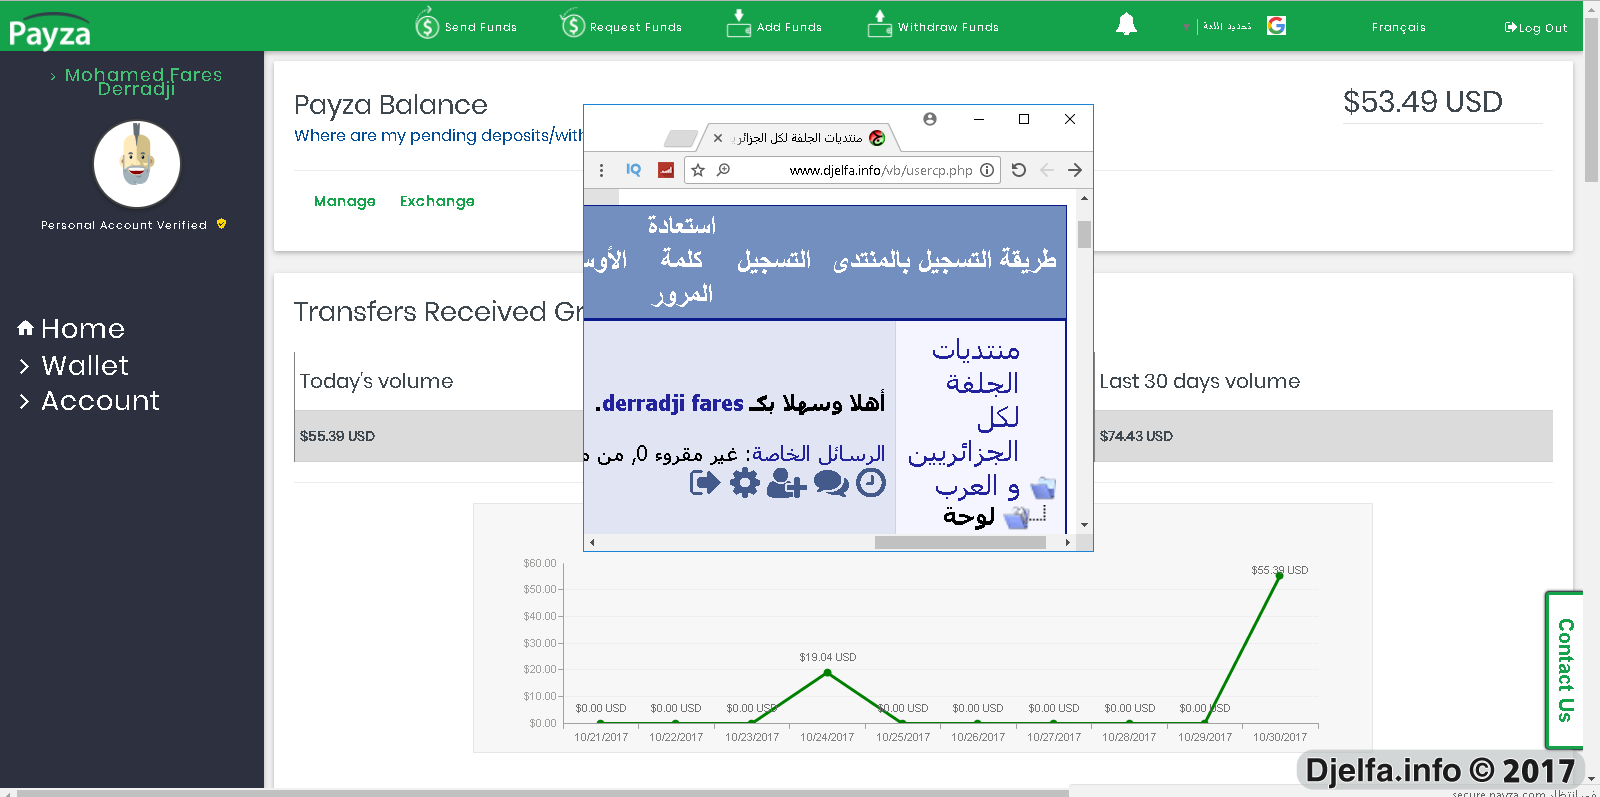
Task: Bookmark page with star icon in popup
Action: coord(698,170)
